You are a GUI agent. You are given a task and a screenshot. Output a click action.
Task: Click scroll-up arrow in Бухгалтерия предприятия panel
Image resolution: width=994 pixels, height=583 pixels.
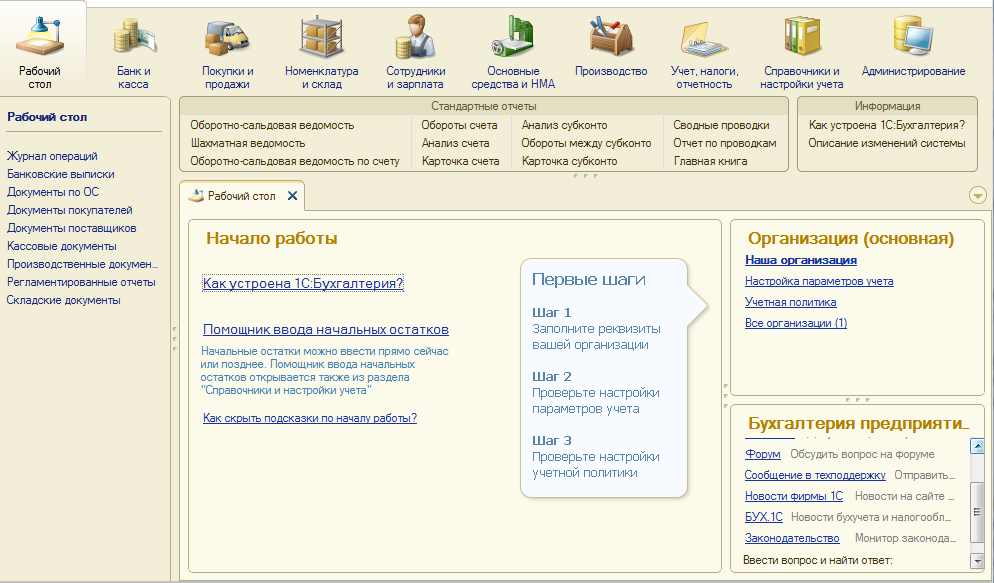(x=977, y=446)
